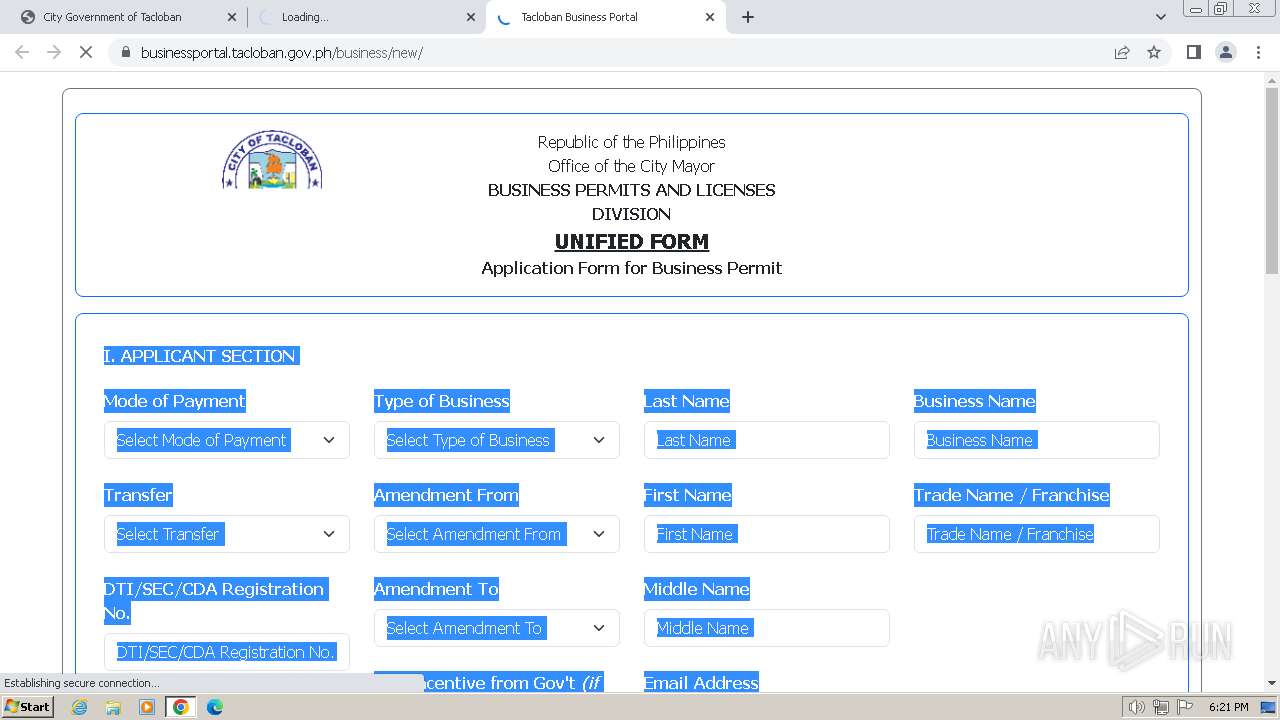The height and width of the screenshot is (720, 1280).
Task: Click the First Name input field
Action: [767, 534]
